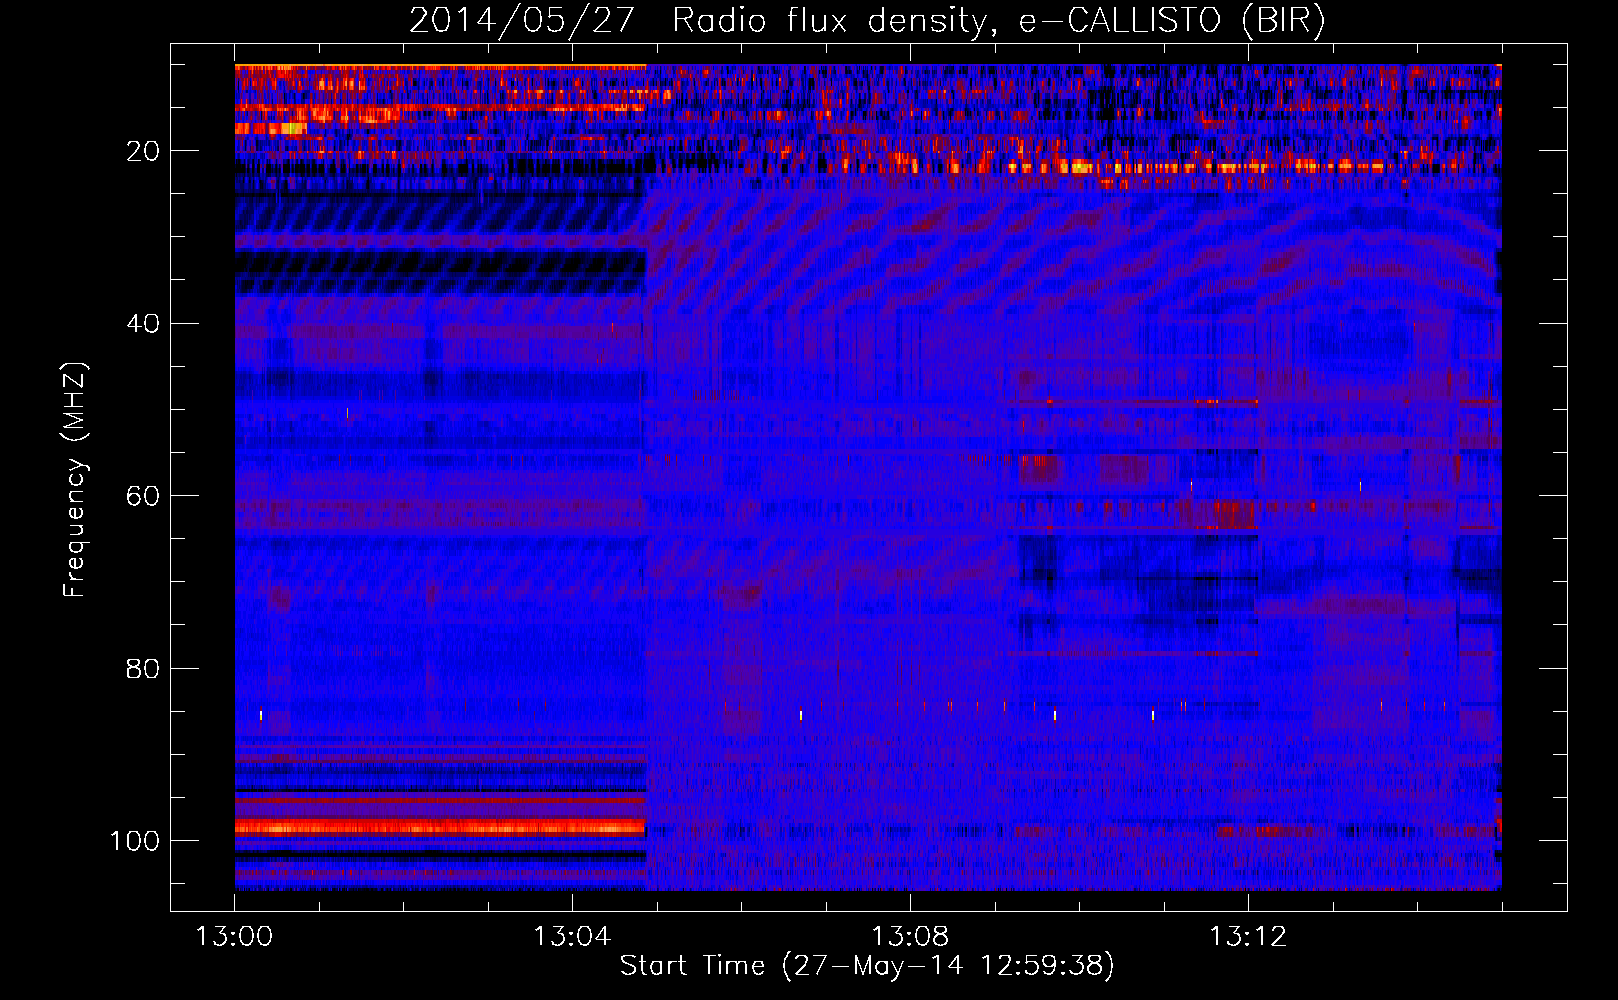Click the 'Start Time (27-May-14 12:59:38)' label
Screen dimensions: 1618x1000
point(867,966)
